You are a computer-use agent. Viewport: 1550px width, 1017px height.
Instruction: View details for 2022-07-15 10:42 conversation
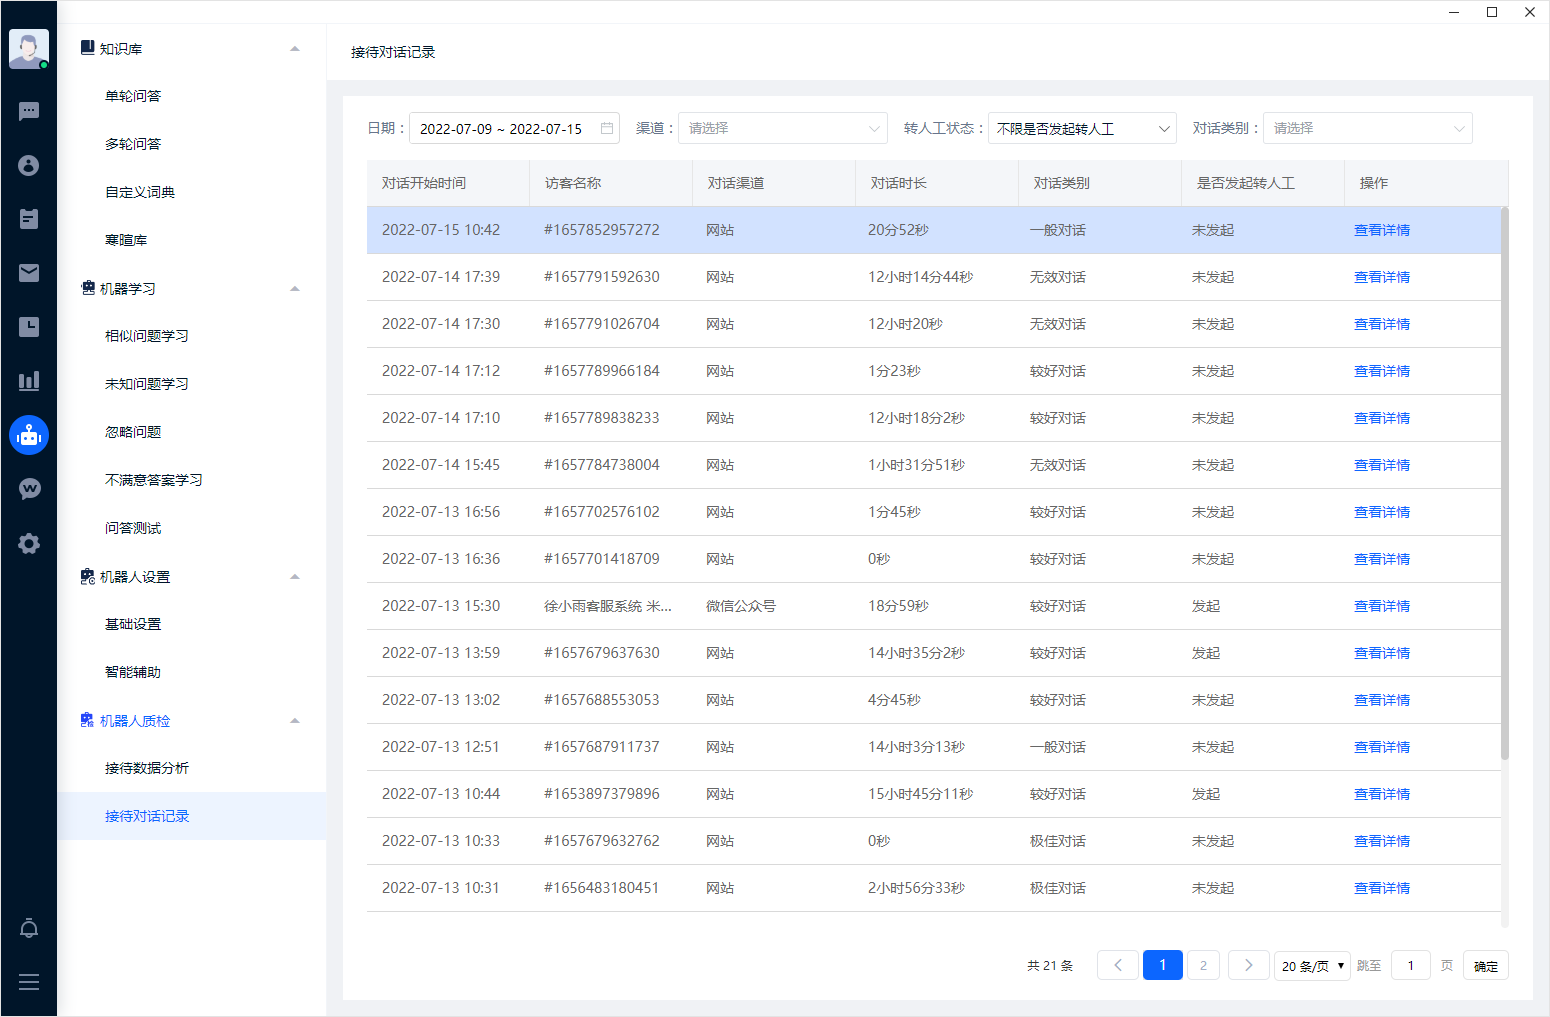[x=1382, y=230]
